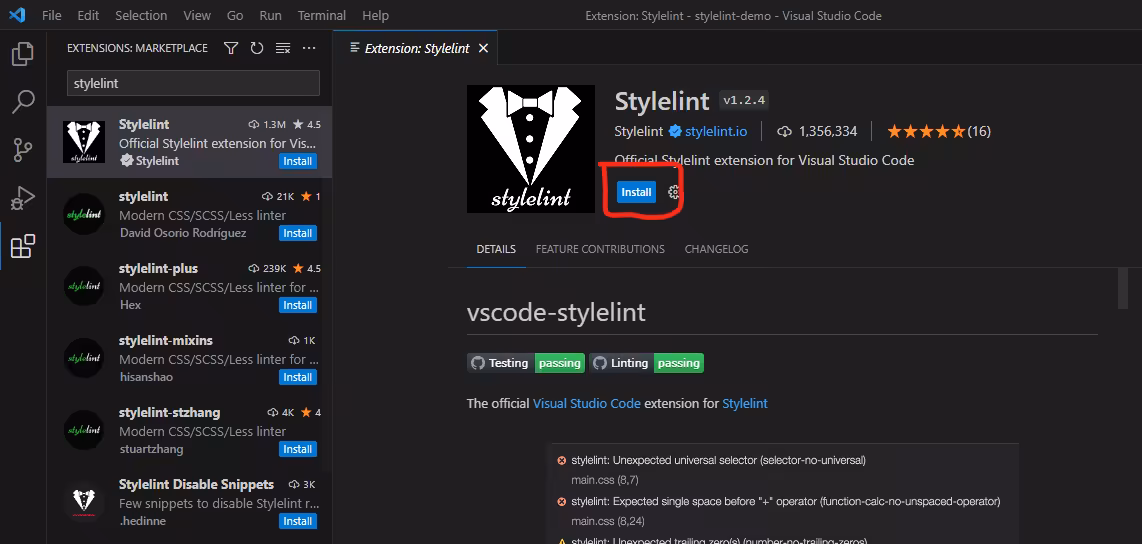The image size is (1142, 544).
Task: Select Stylelint Disable Snippets list entry
Action: [x=189, y=502]
